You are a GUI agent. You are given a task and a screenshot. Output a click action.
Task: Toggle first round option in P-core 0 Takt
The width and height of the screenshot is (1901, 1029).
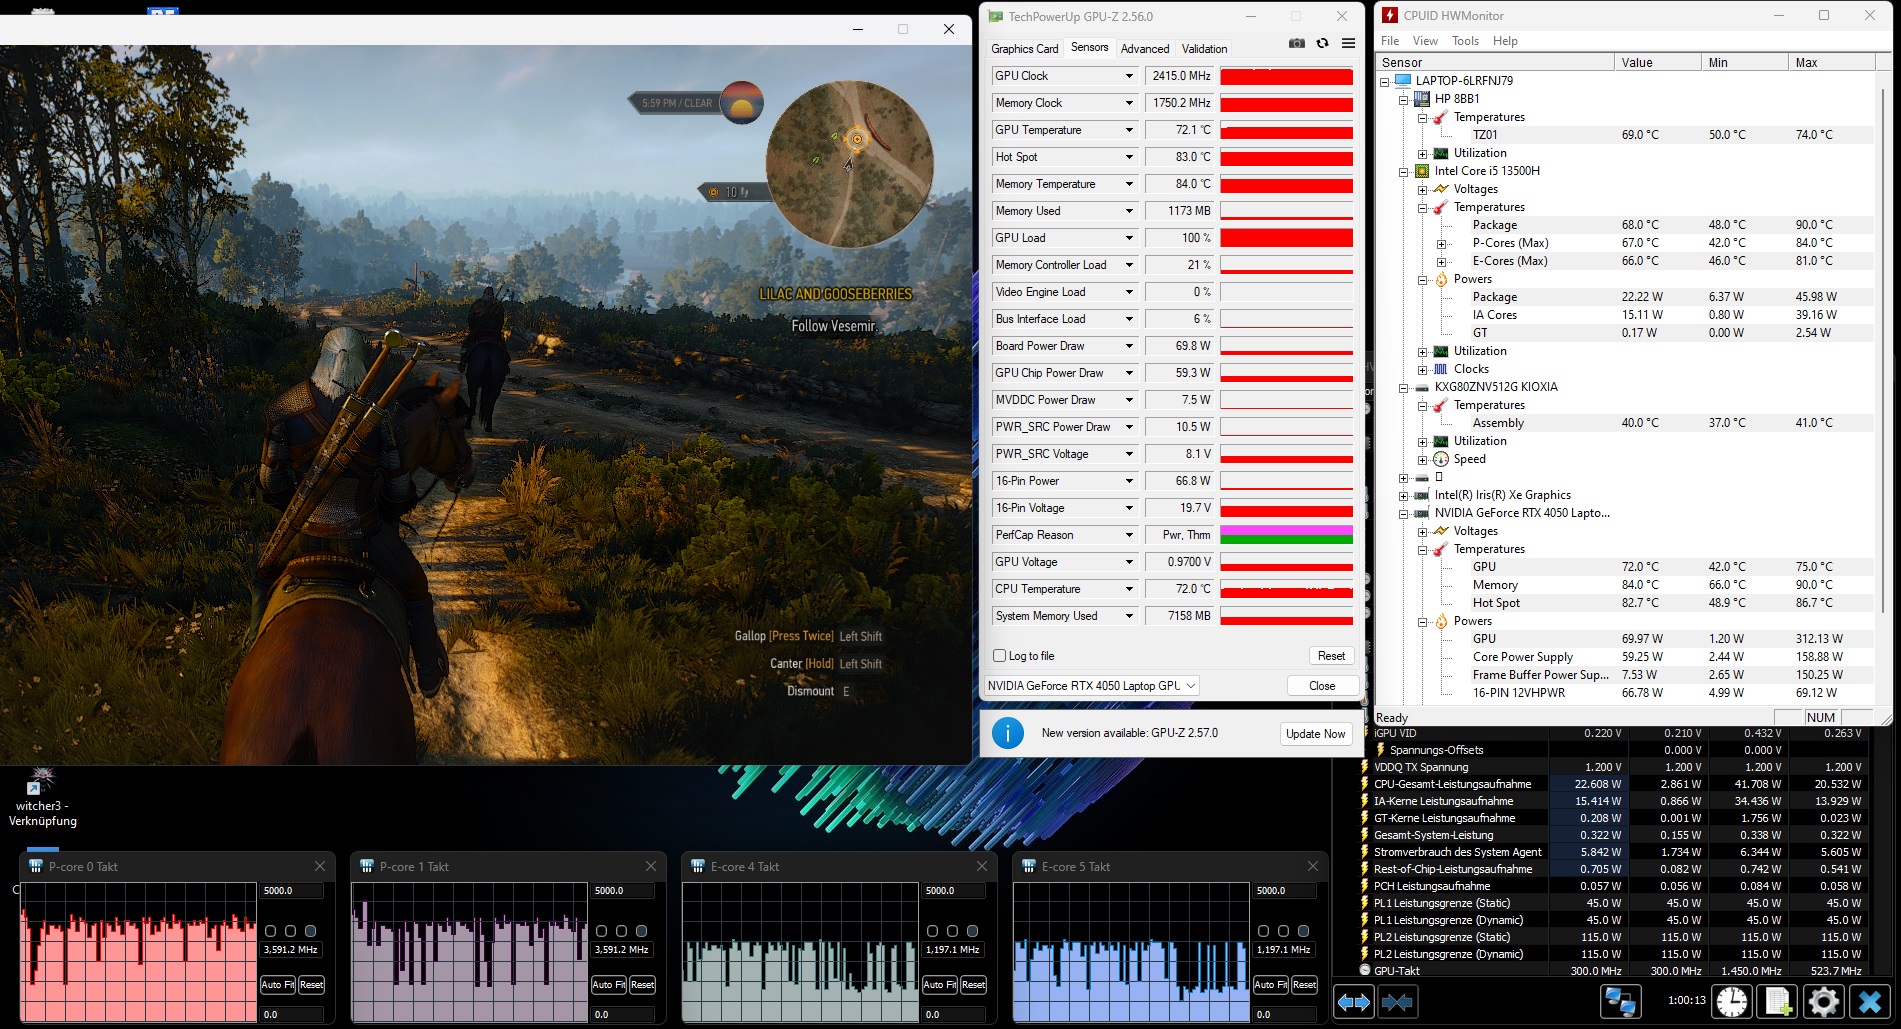pyautogui.click(x=270, y=931)
